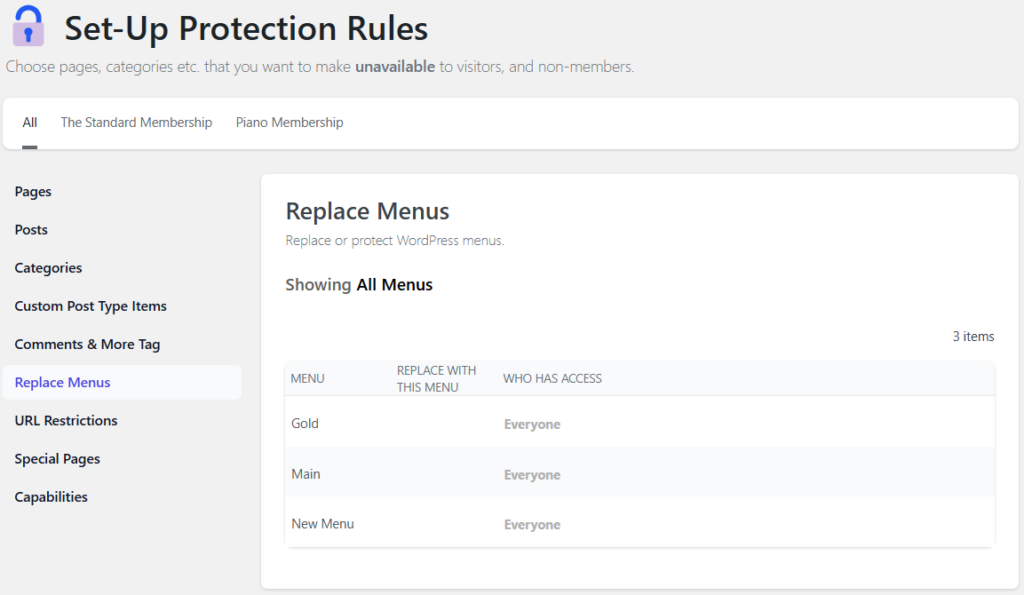Viewport: 1024px width, 595px height.
Task: Go to Posts protection rules
Action: pyautogui.click(x=31, y=230)
